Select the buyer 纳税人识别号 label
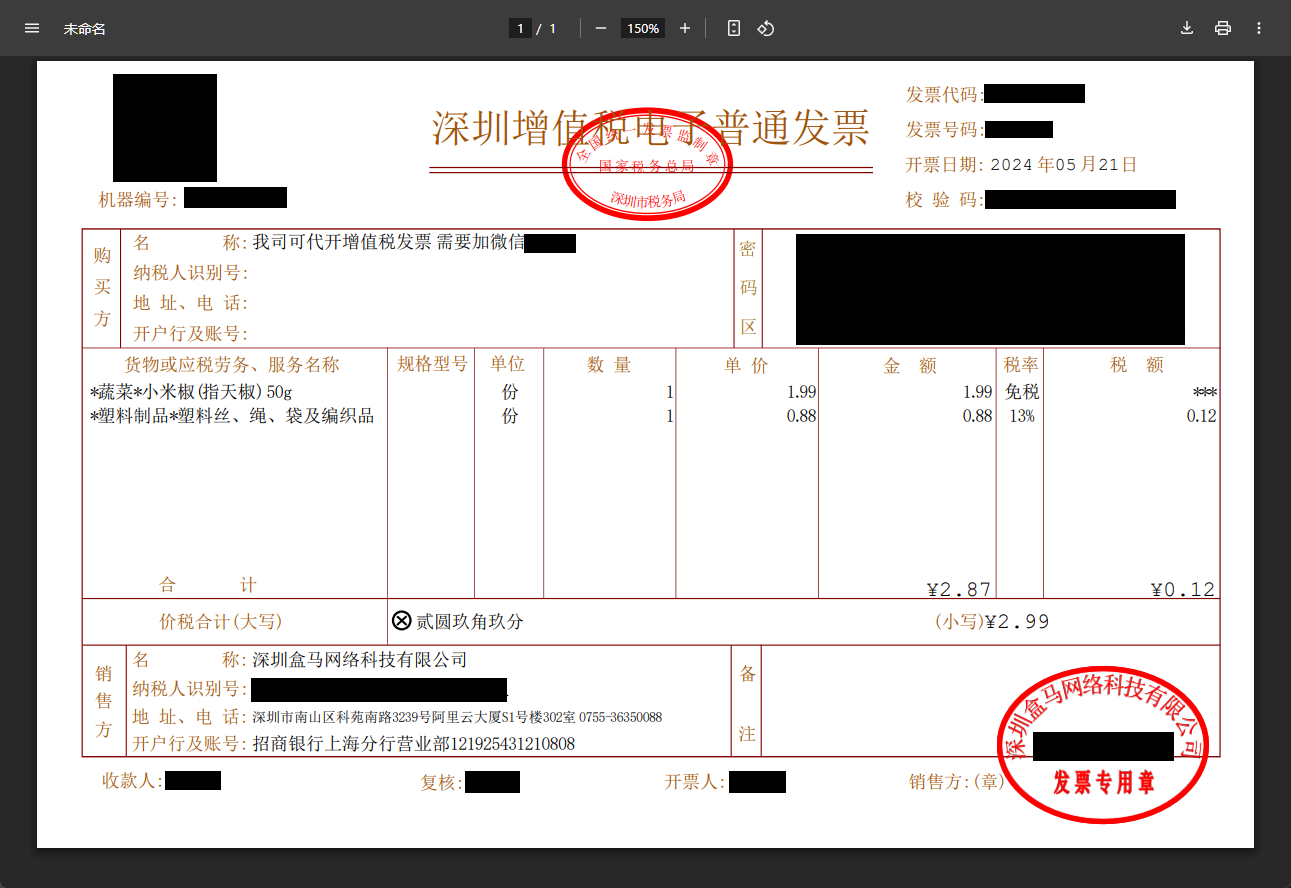Image resolution: width=1291 pixels, height=888 pixels. (x=191, y=273)
